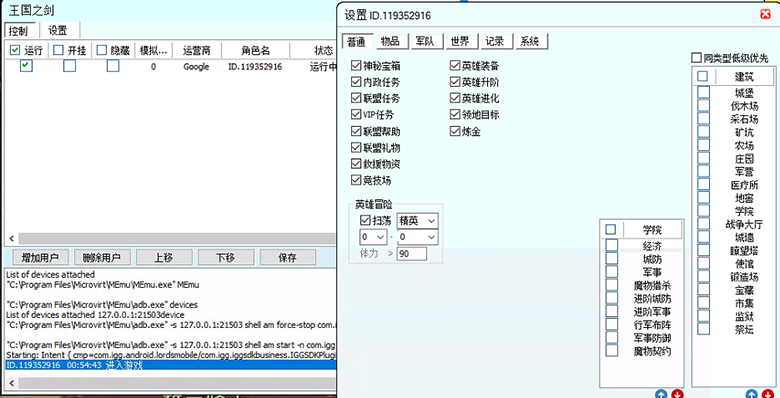Enable 开挂 for the Google account row
The width and height of the screenshot is (780, 398).
point(70,66)
